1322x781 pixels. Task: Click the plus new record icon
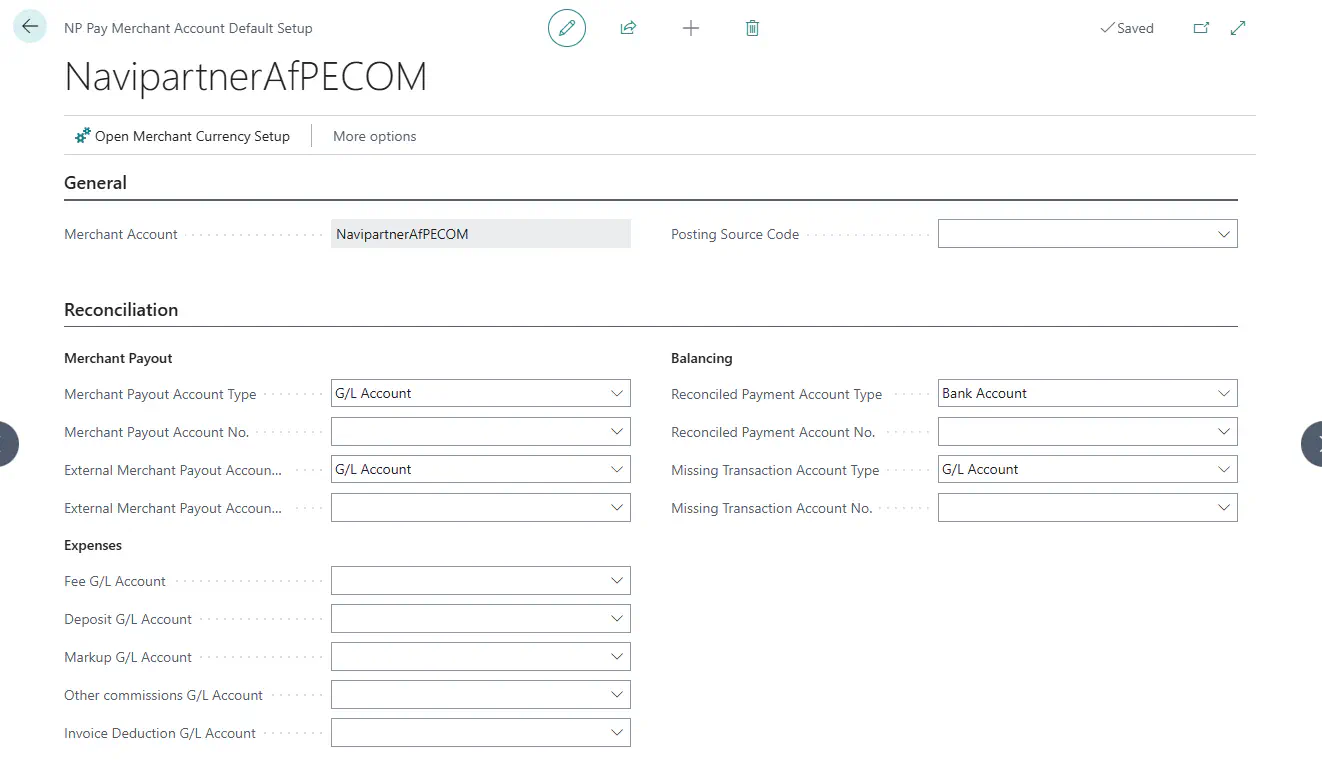(x=690, y=28)
